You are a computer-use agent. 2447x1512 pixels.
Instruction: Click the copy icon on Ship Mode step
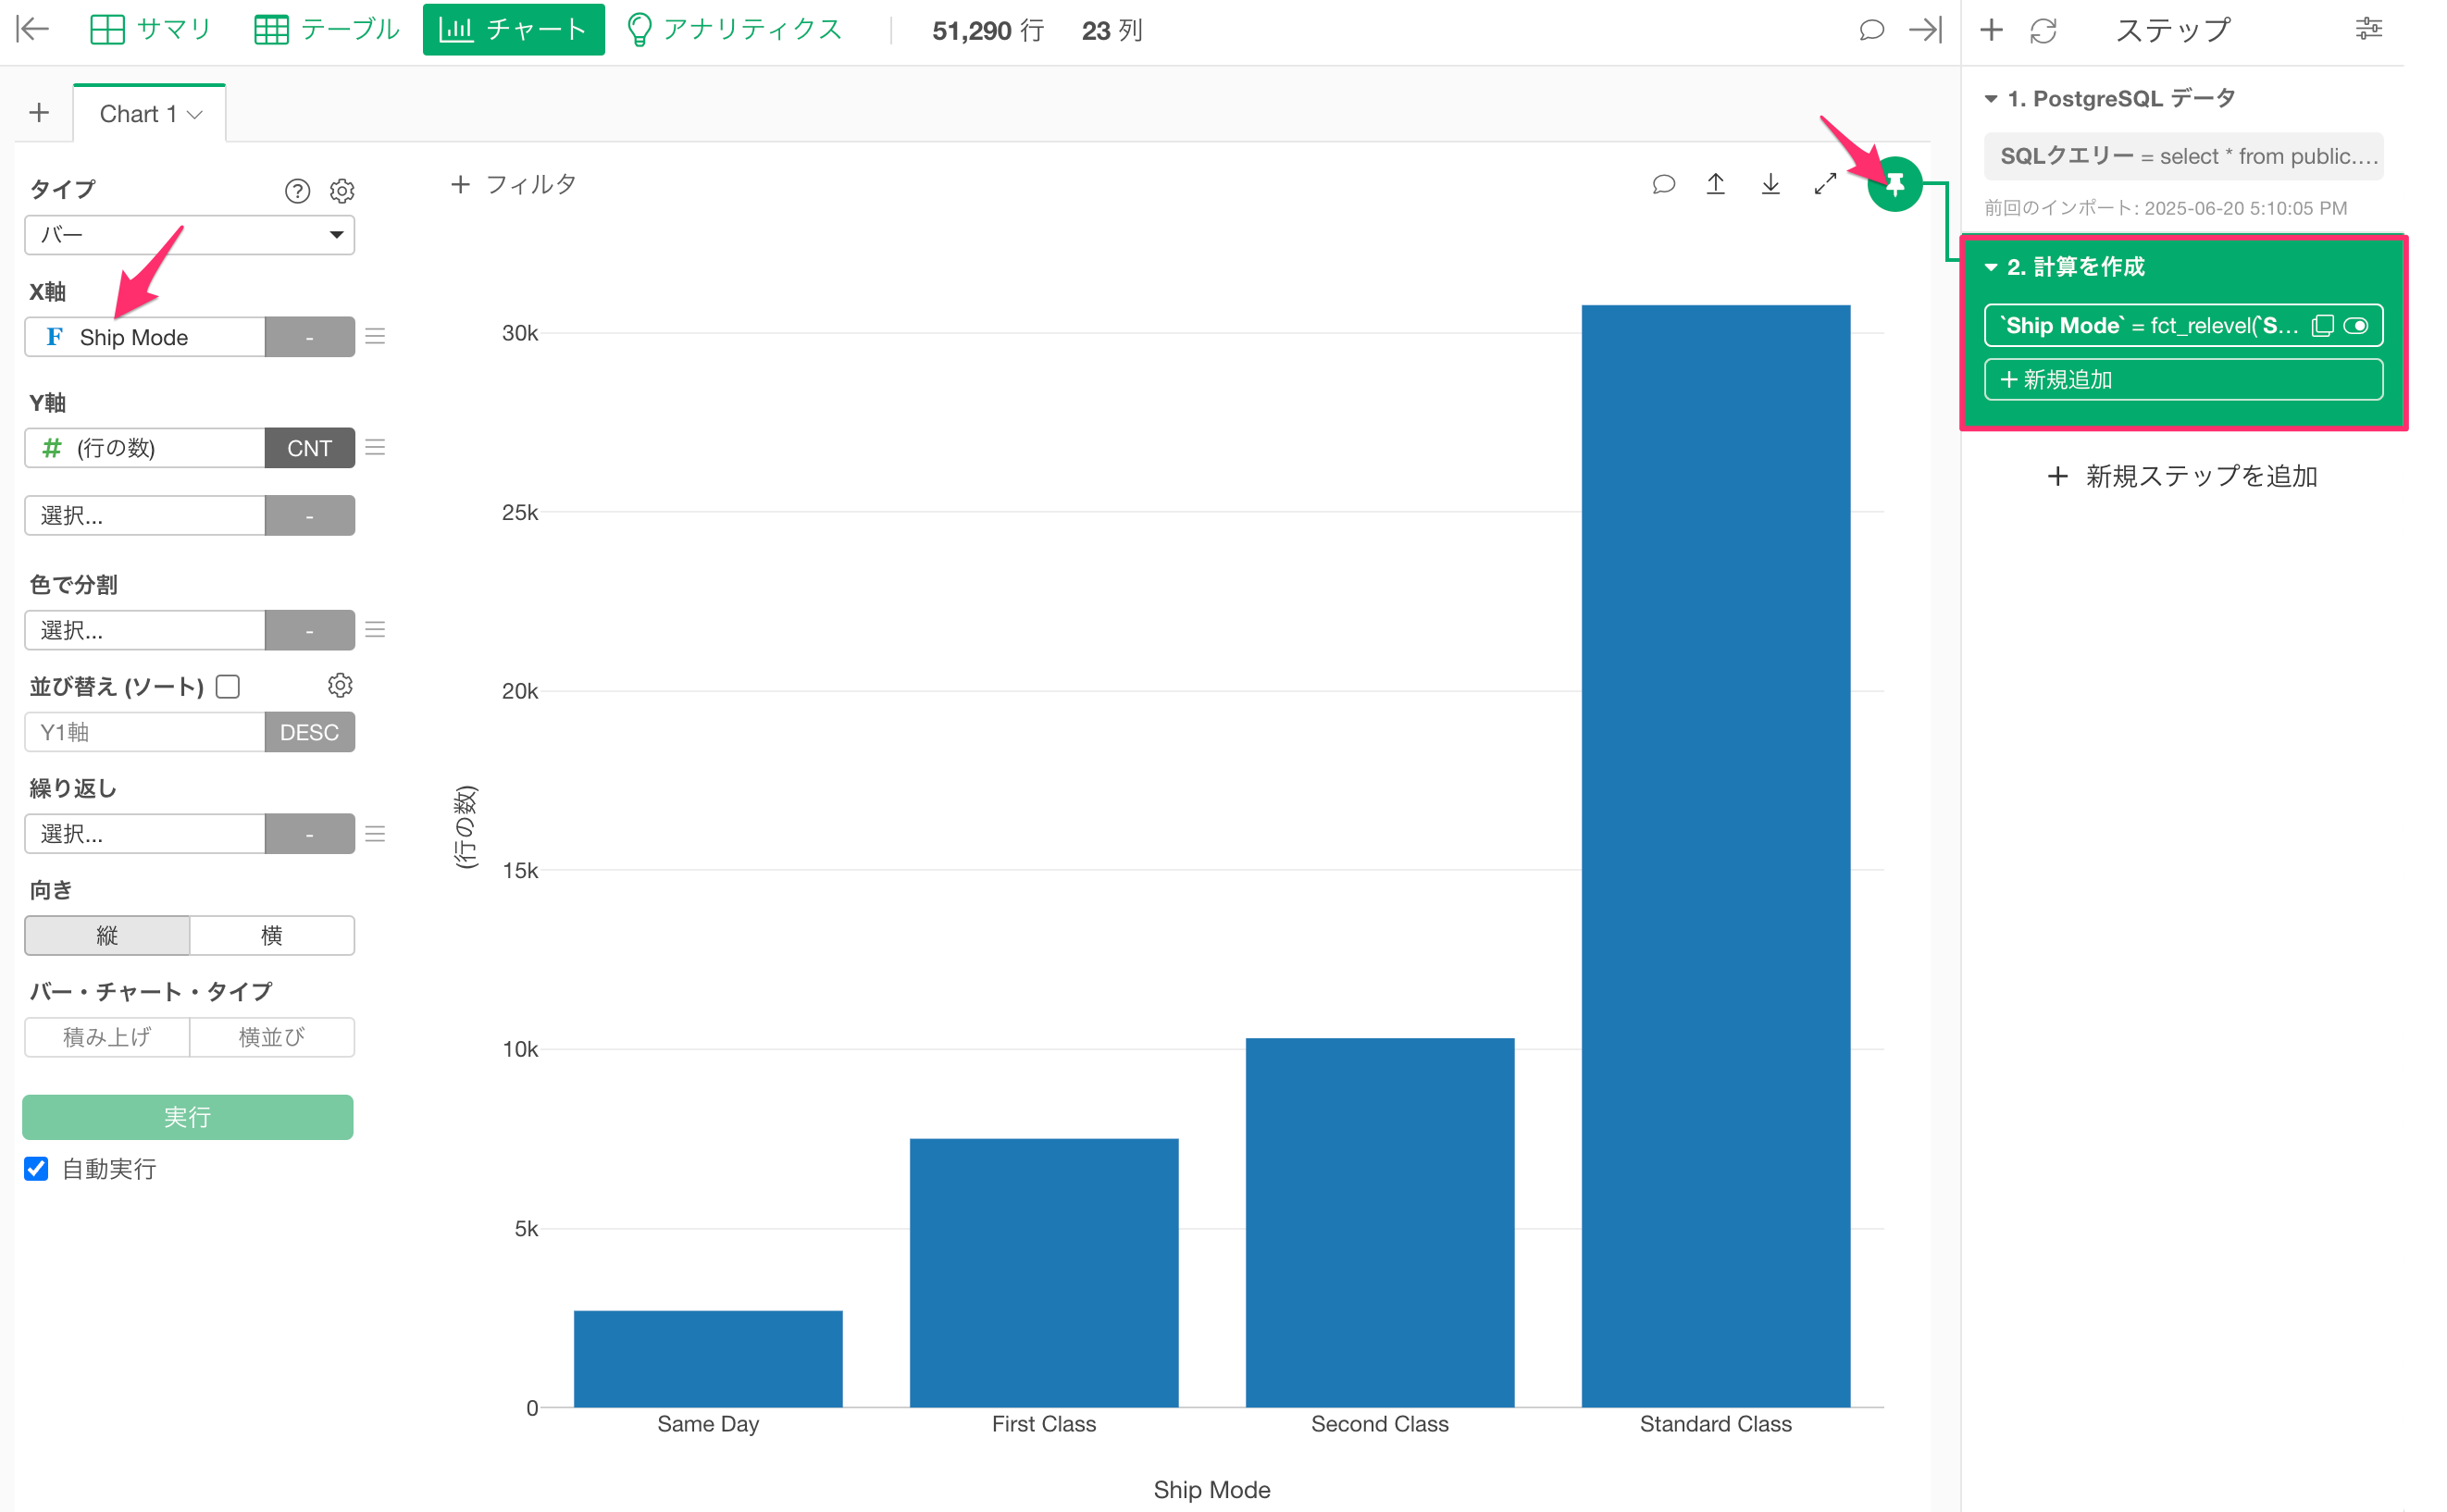click(x=2322, y=326)
